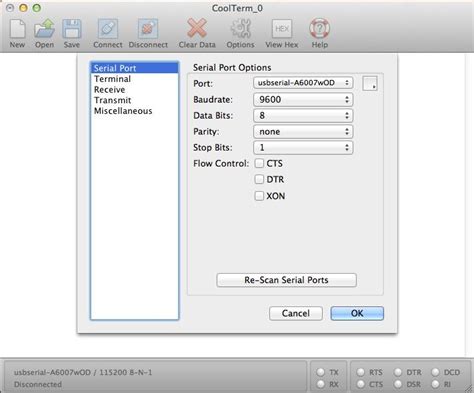Click the RI status indicator
The width and height of the screenshot is (474, 393).
click(x=435, y=384)
